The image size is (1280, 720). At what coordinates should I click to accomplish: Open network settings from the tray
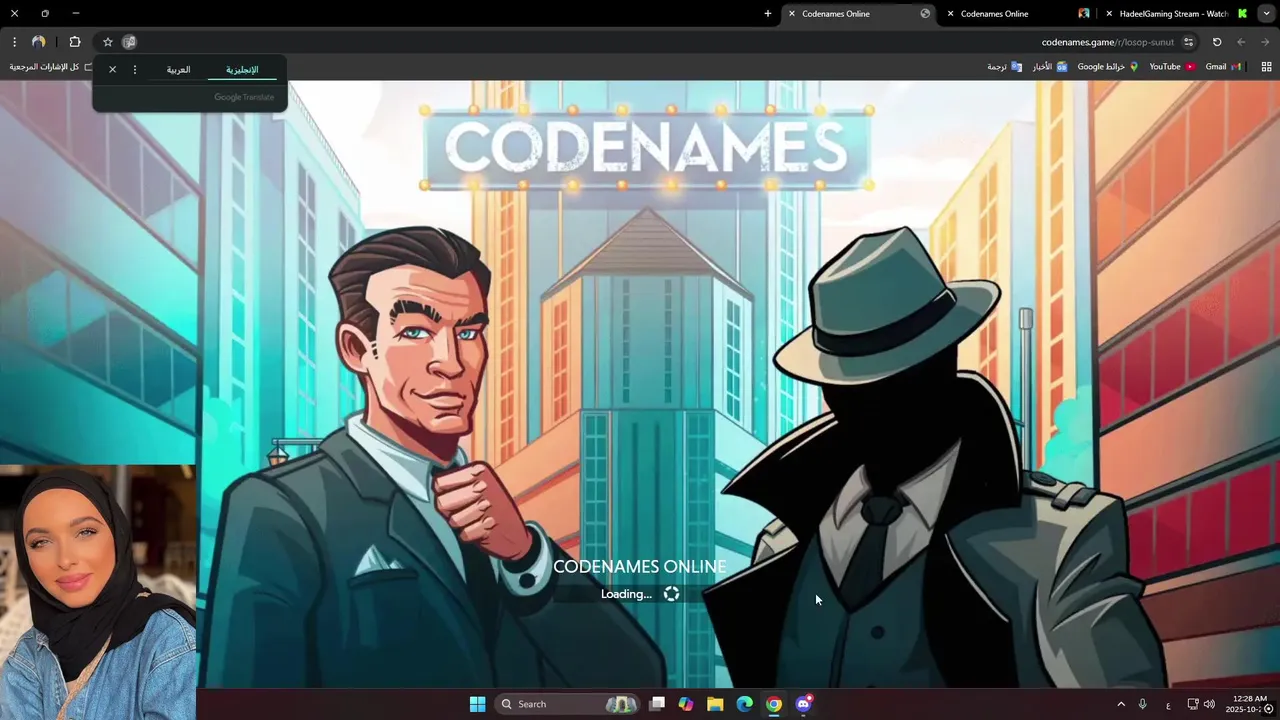[1193, 704]
